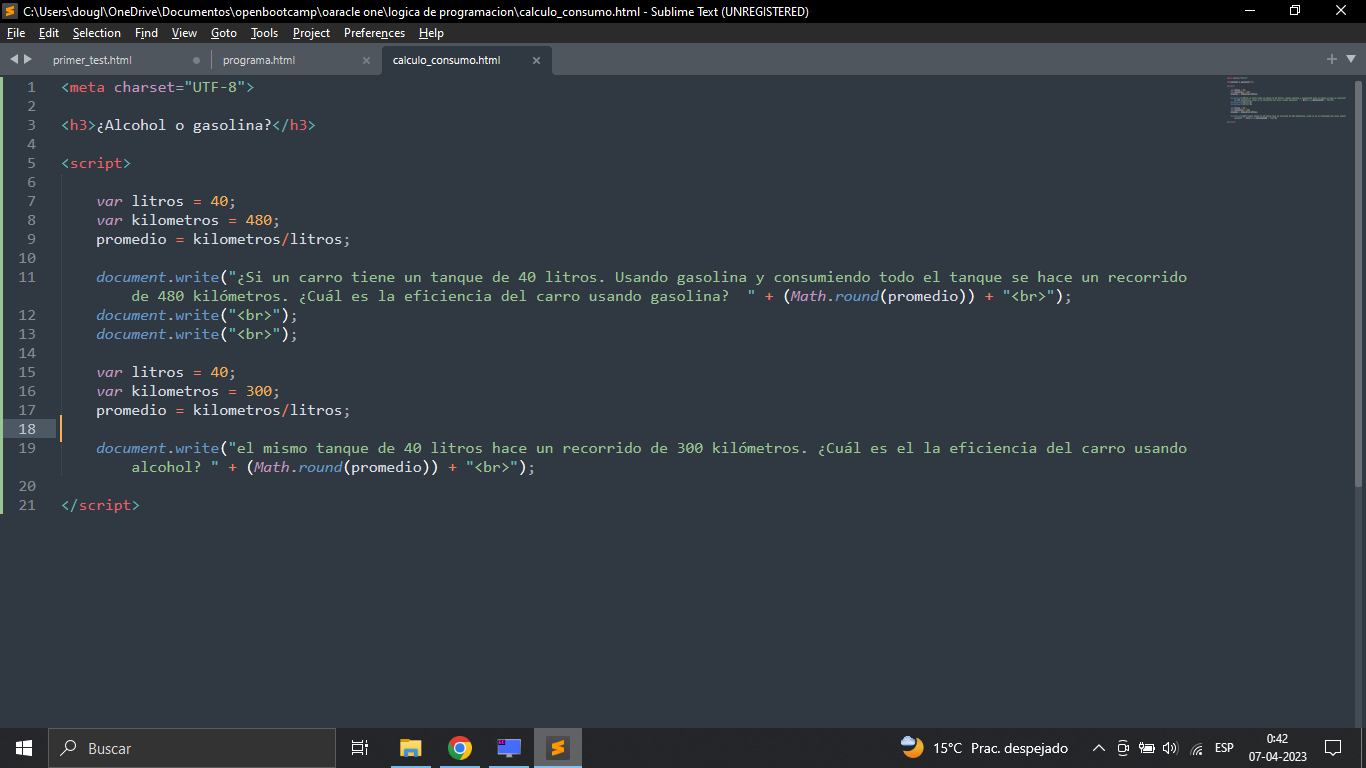The width and height of the screenshot is (1366, 768).
Task: Open File Explorer from the taskbar
Action: pyautogui.click(x=410, y=748)
